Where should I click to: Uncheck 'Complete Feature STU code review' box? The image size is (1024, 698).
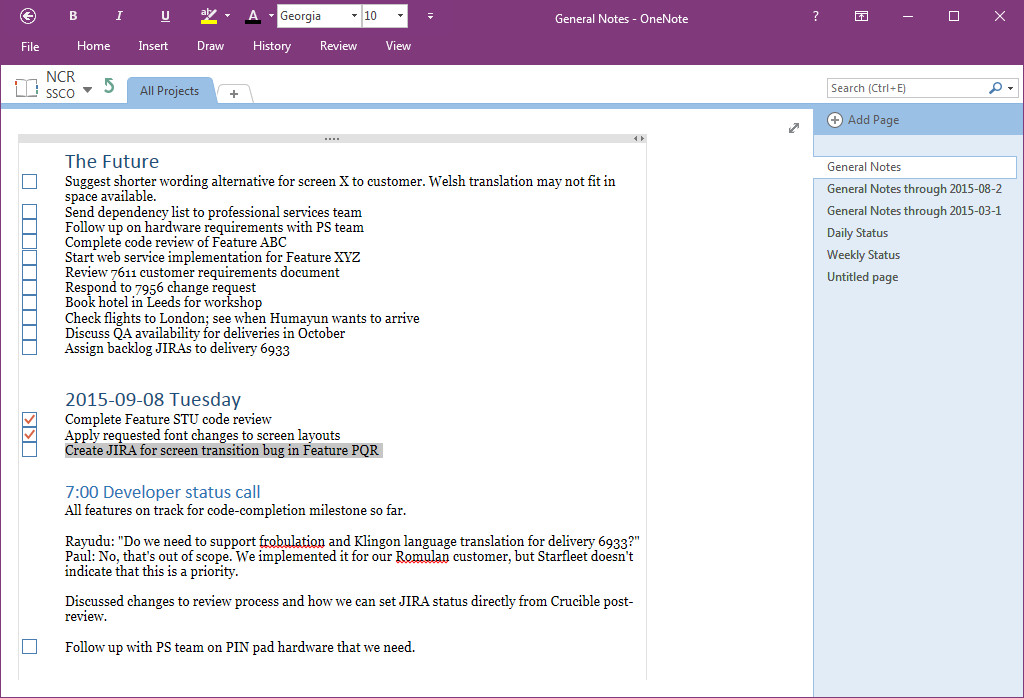(29, 419)
